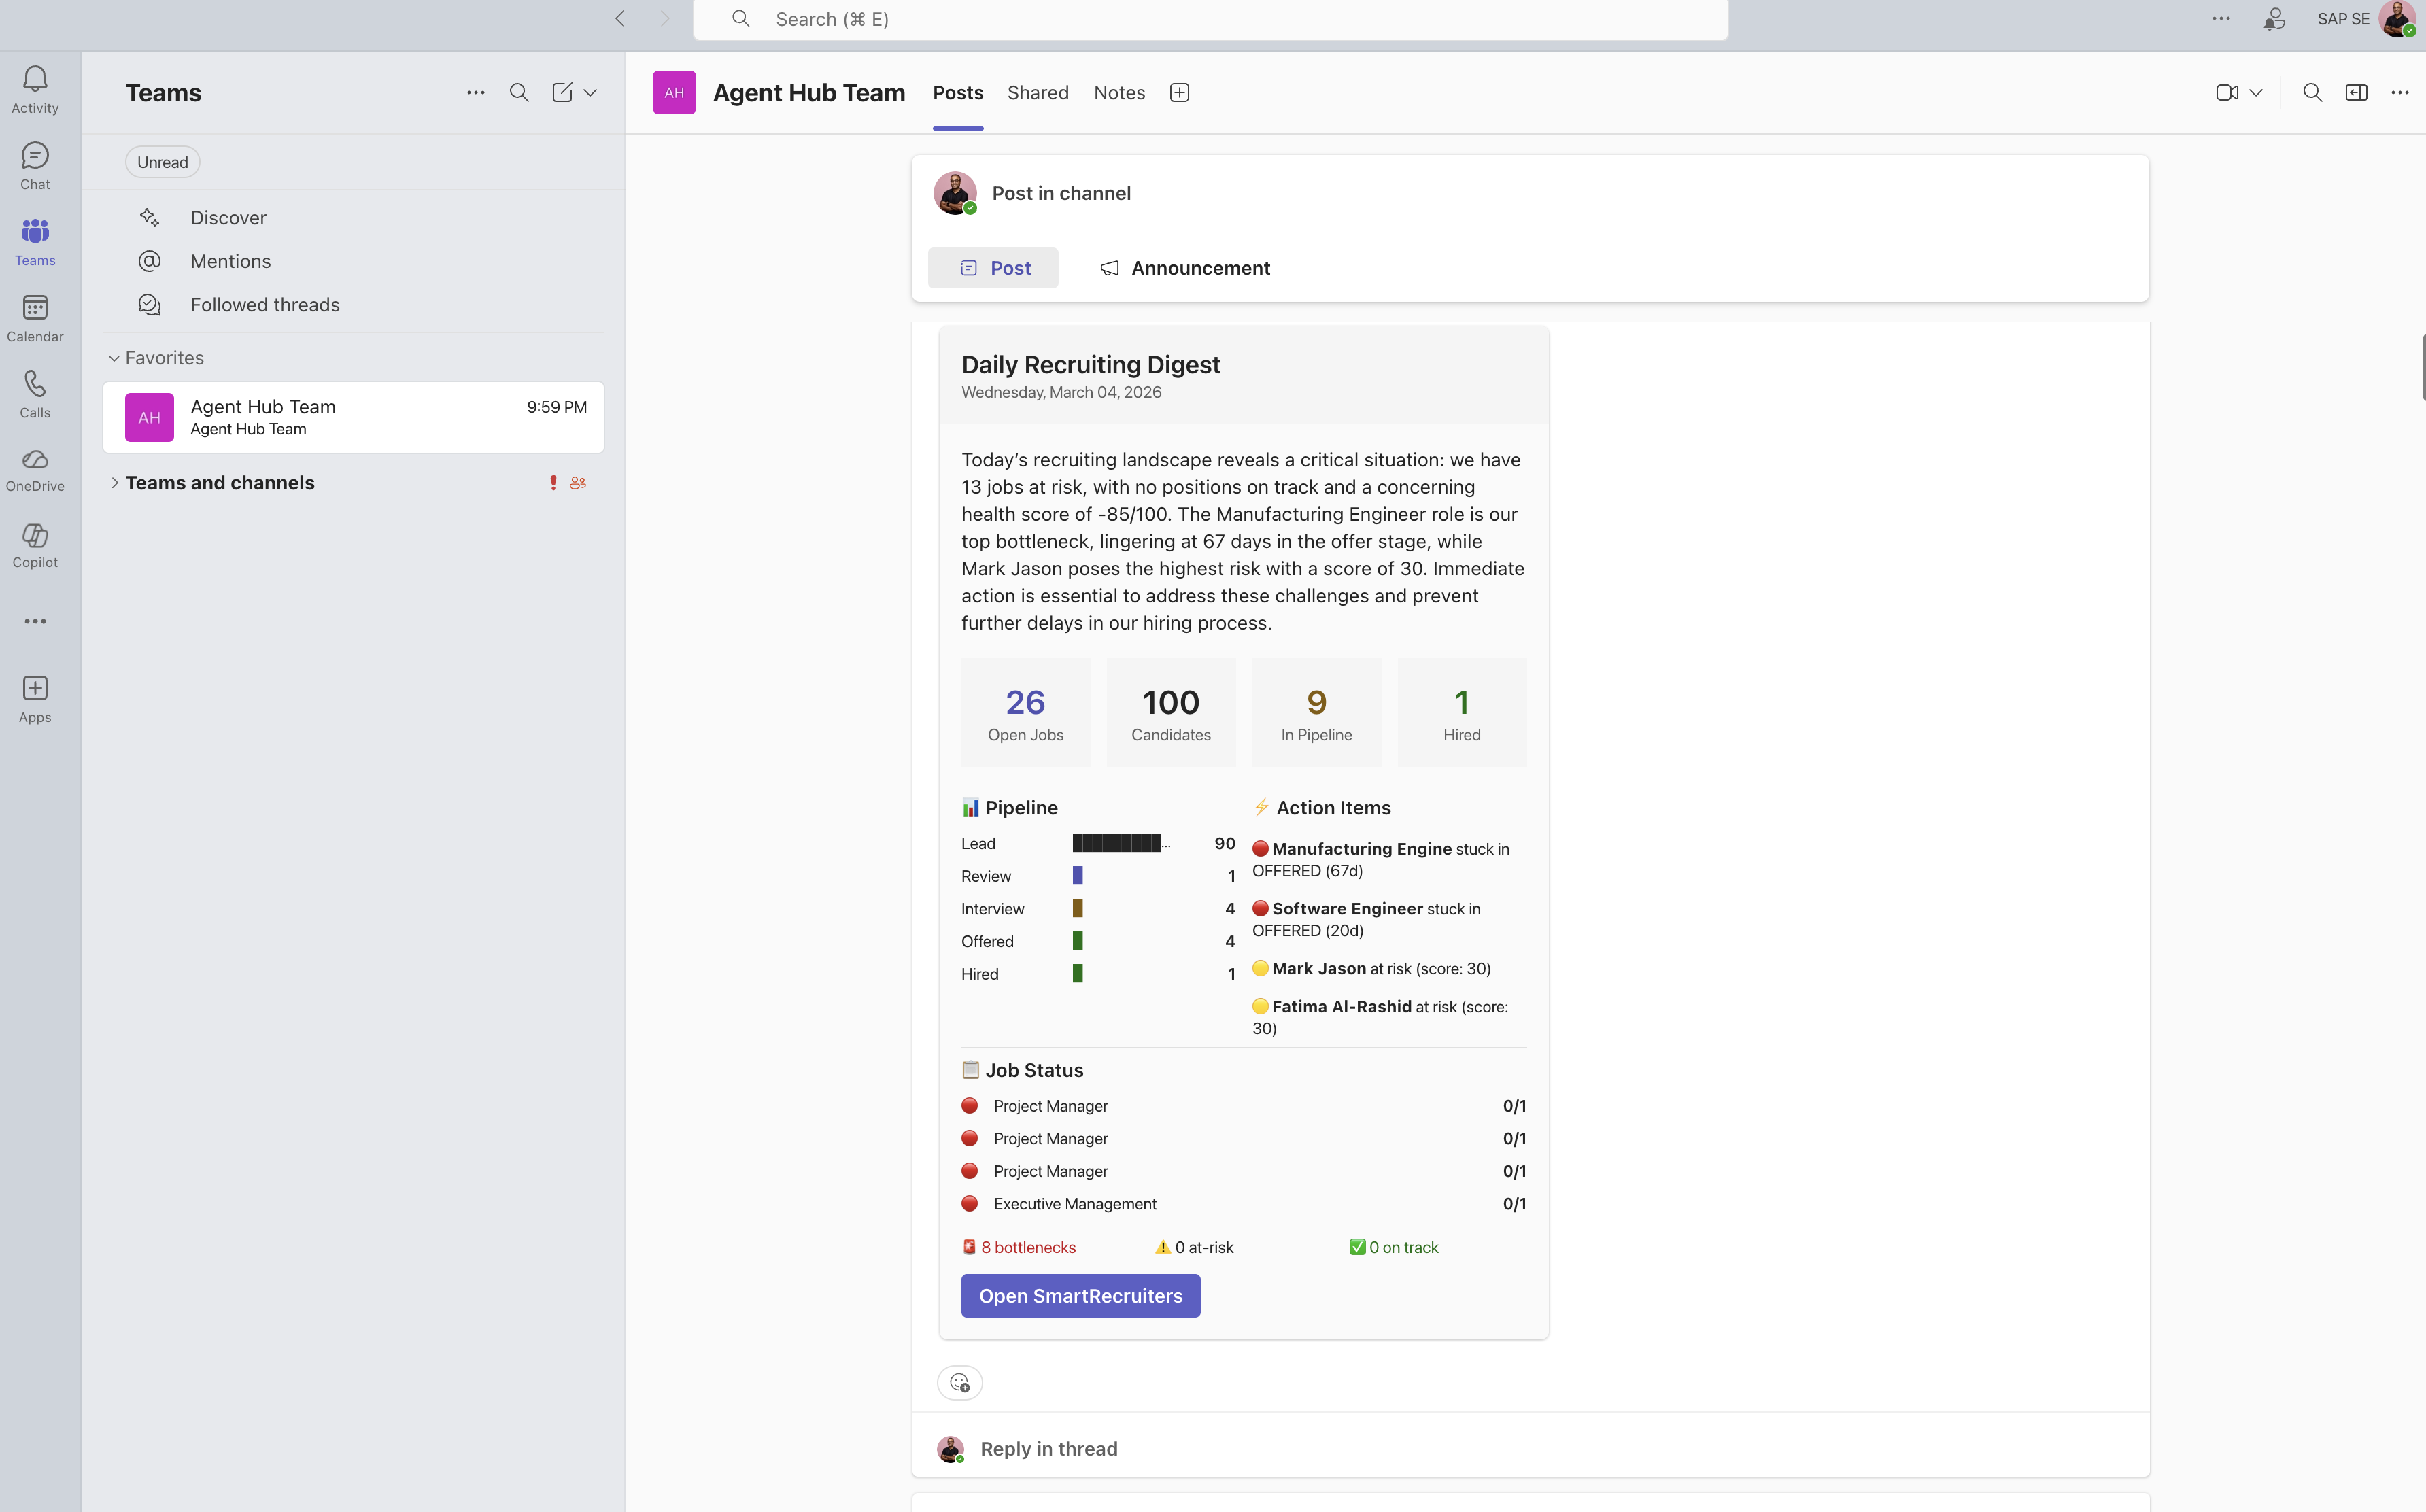
Task: Open Mentions in the Teams list
Action: [x=230, y=262]
